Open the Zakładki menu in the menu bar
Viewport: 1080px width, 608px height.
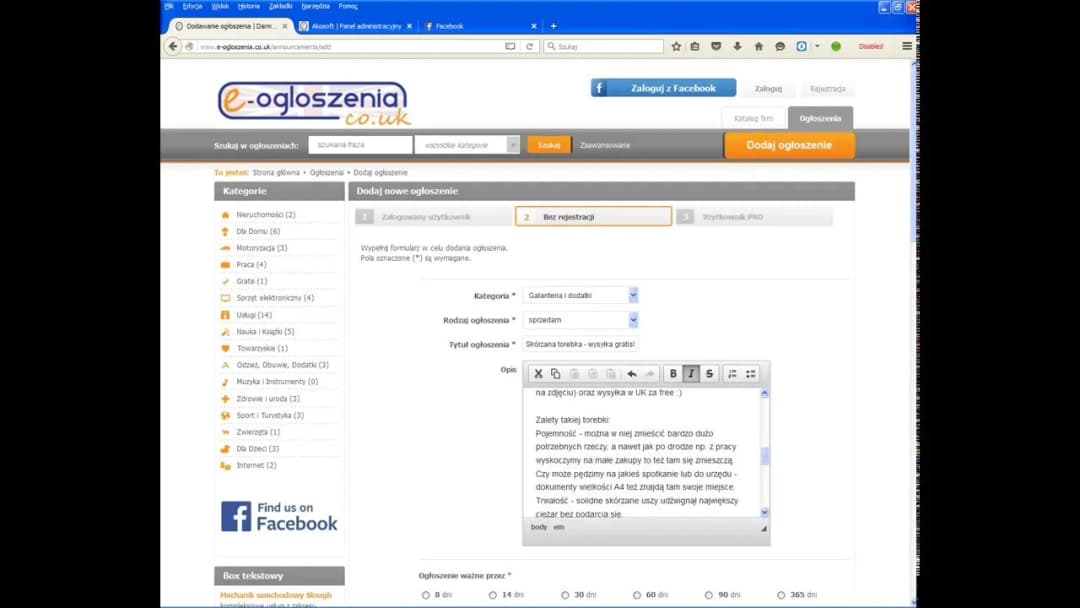280,6
